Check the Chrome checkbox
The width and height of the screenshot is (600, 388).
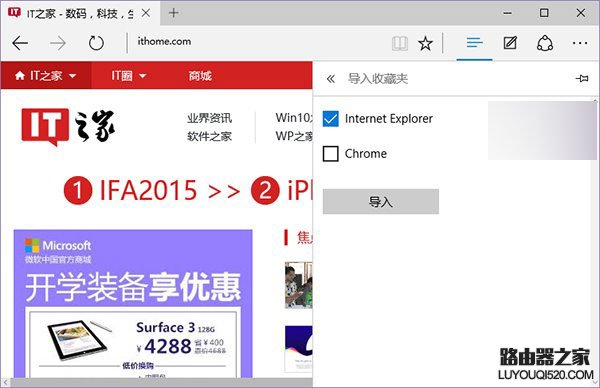330,154
